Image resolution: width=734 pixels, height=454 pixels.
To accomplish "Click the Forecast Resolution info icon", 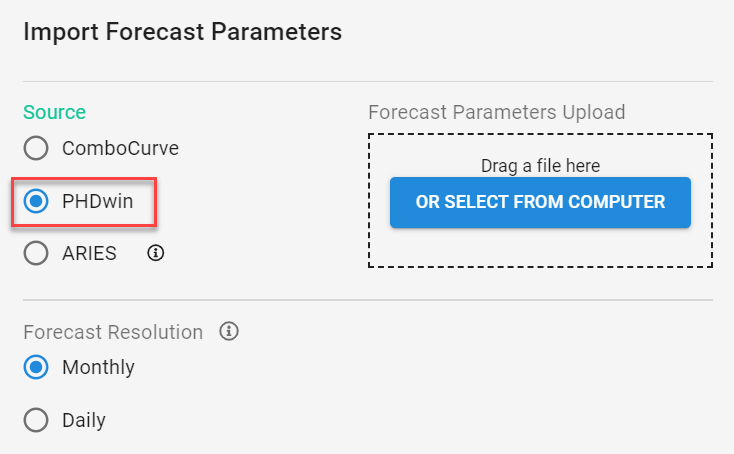I will (229, 331).
